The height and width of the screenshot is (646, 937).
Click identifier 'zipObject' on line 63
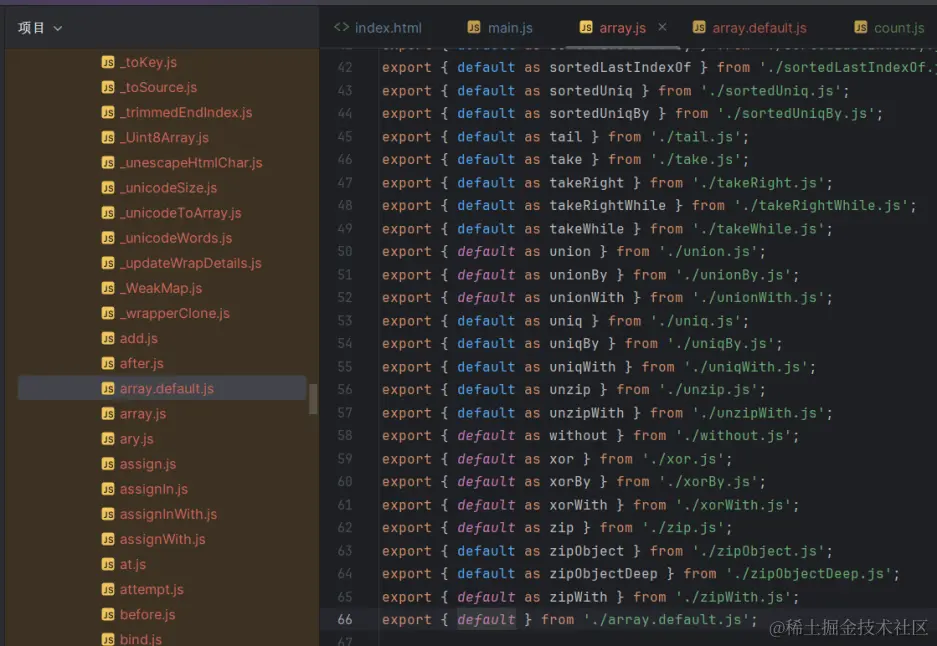pyautogui.click(x=586, y=551)
